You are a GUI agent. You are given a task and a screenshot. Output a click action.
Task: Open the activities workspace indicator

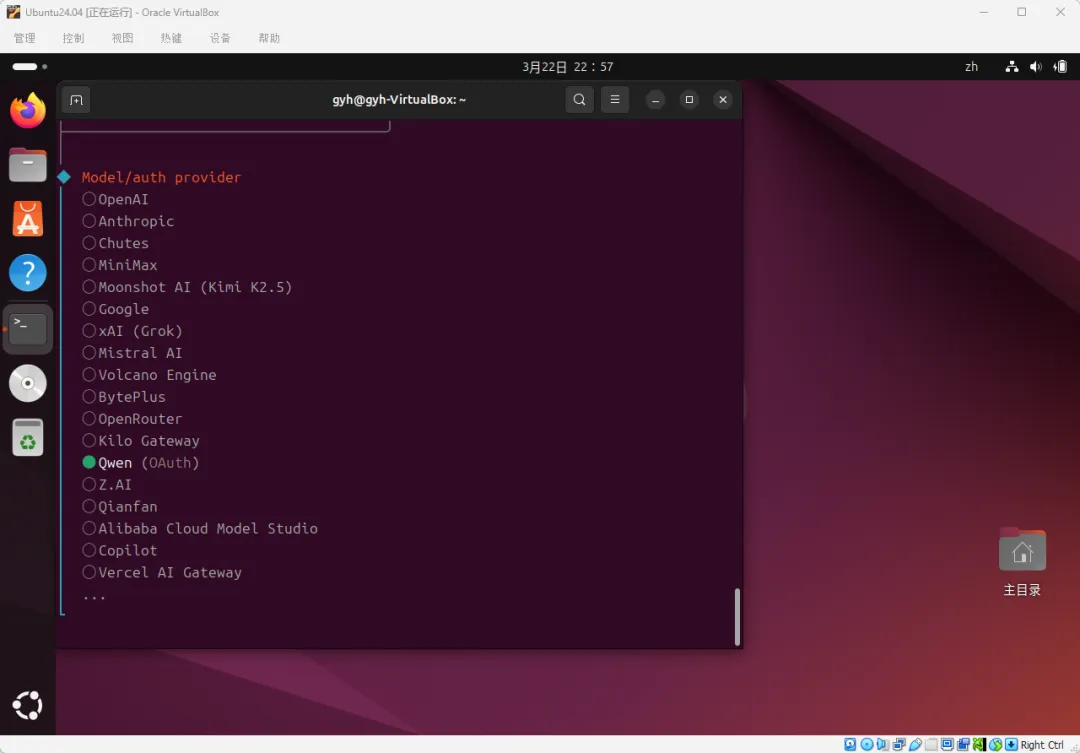tap(30, 67)
